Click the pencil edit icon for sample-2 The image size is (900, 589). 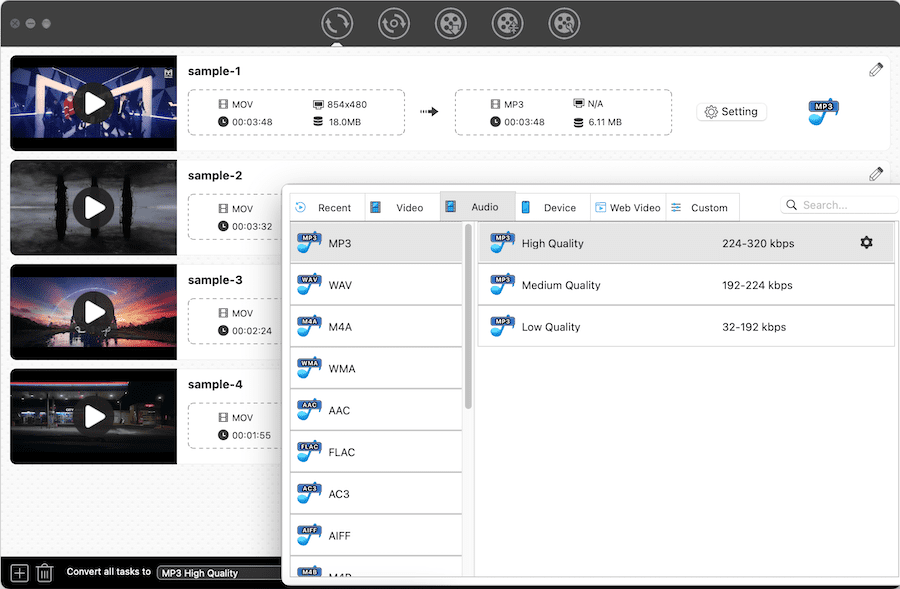876,174
